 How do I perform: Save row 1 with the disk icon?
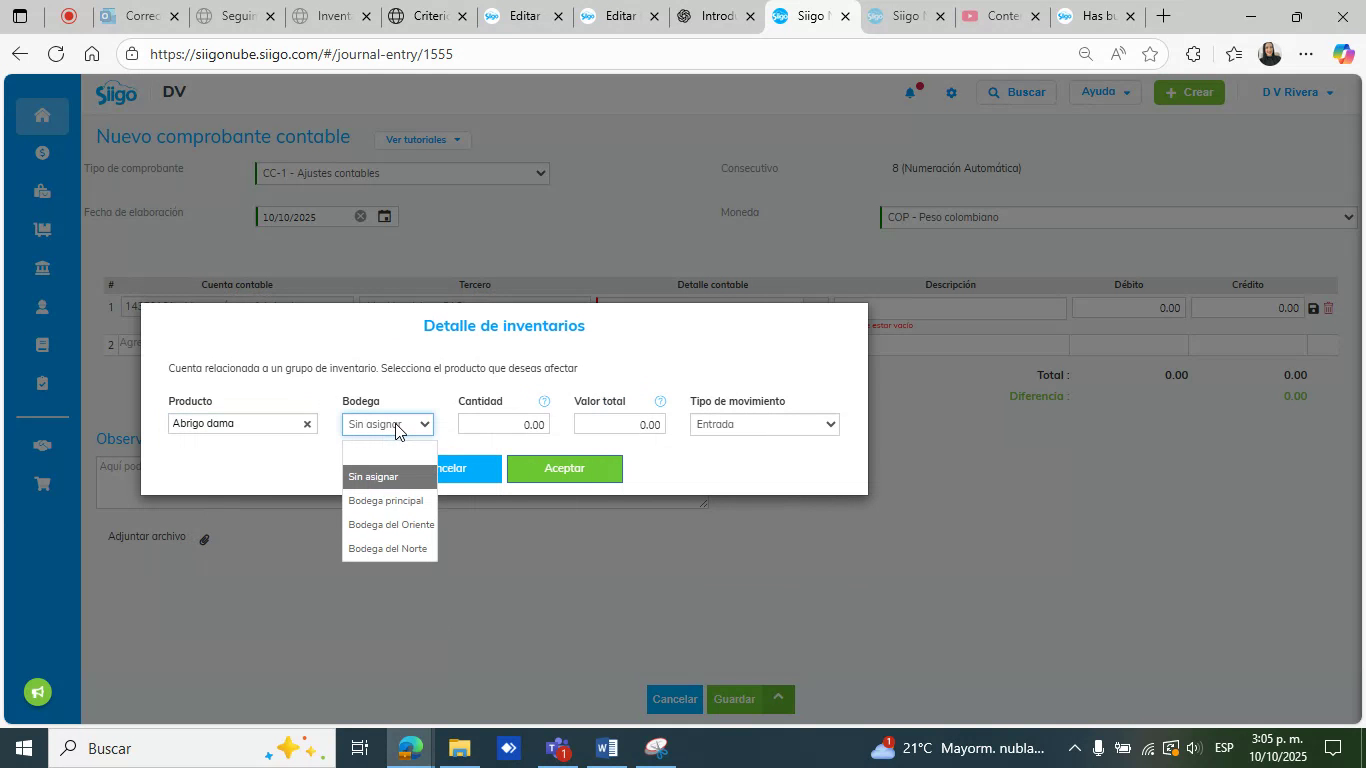click(1313, 308)
